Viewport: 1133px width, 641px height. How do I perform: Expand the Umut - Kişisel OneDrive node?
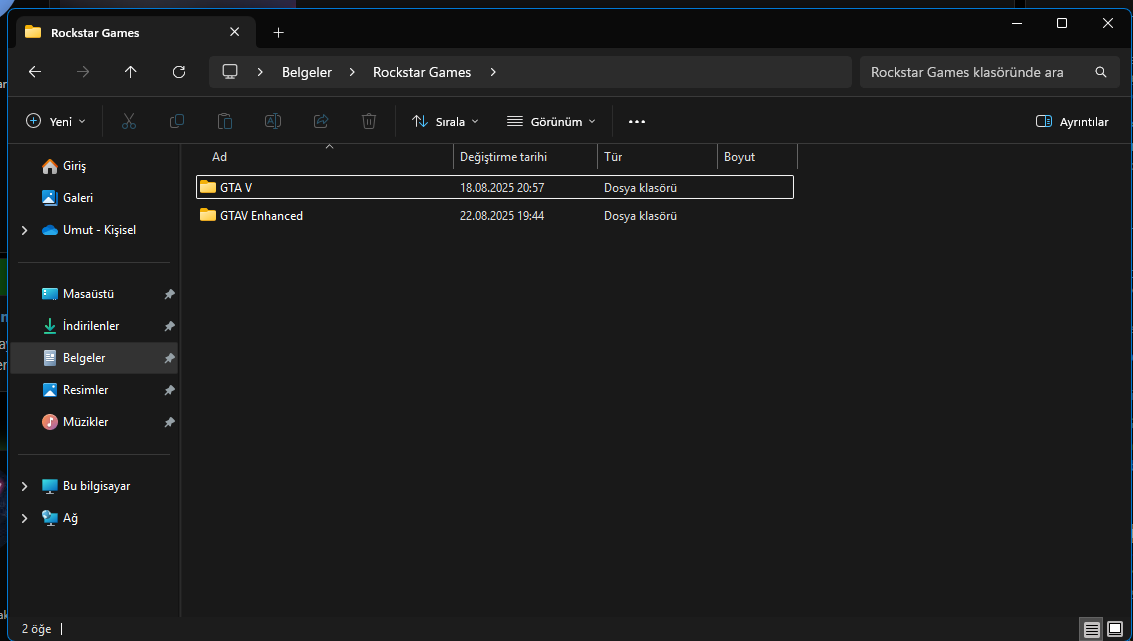point(25,230)
